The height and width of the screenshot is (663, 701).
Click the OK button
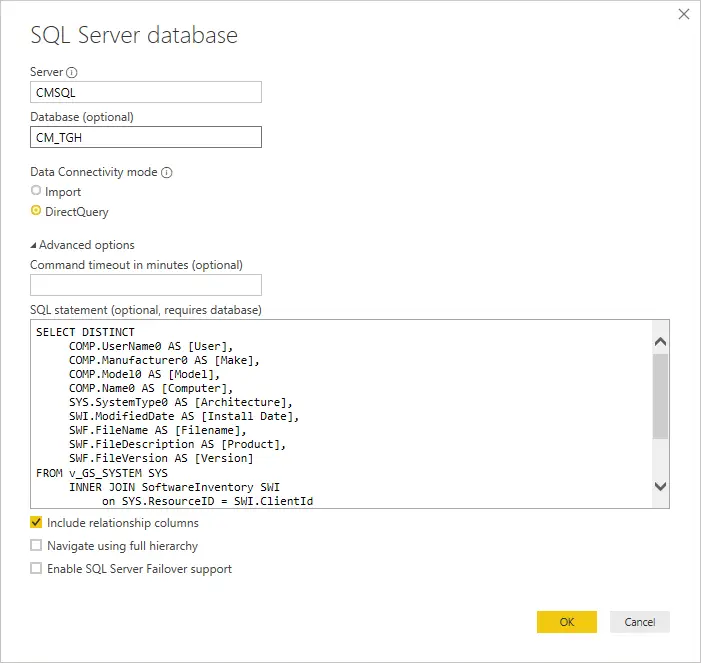click(x=566, y=622)
